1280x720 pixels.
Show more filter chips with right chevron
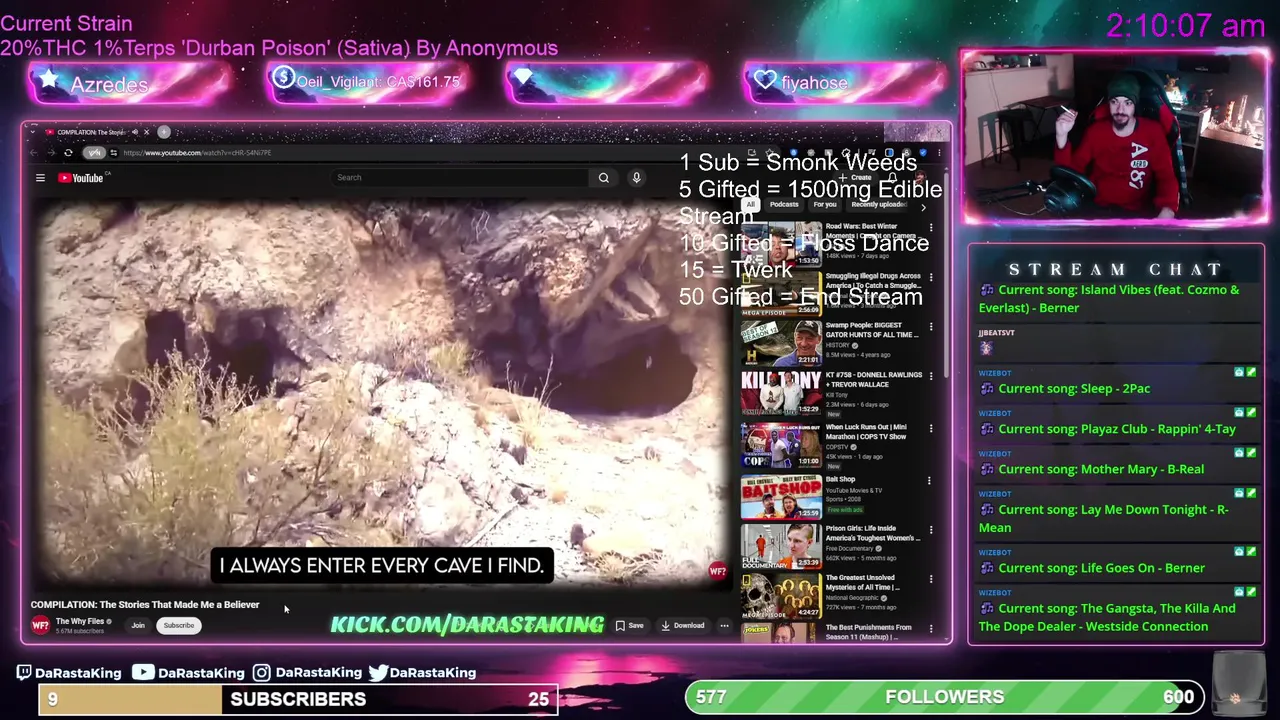click(923, 206)
